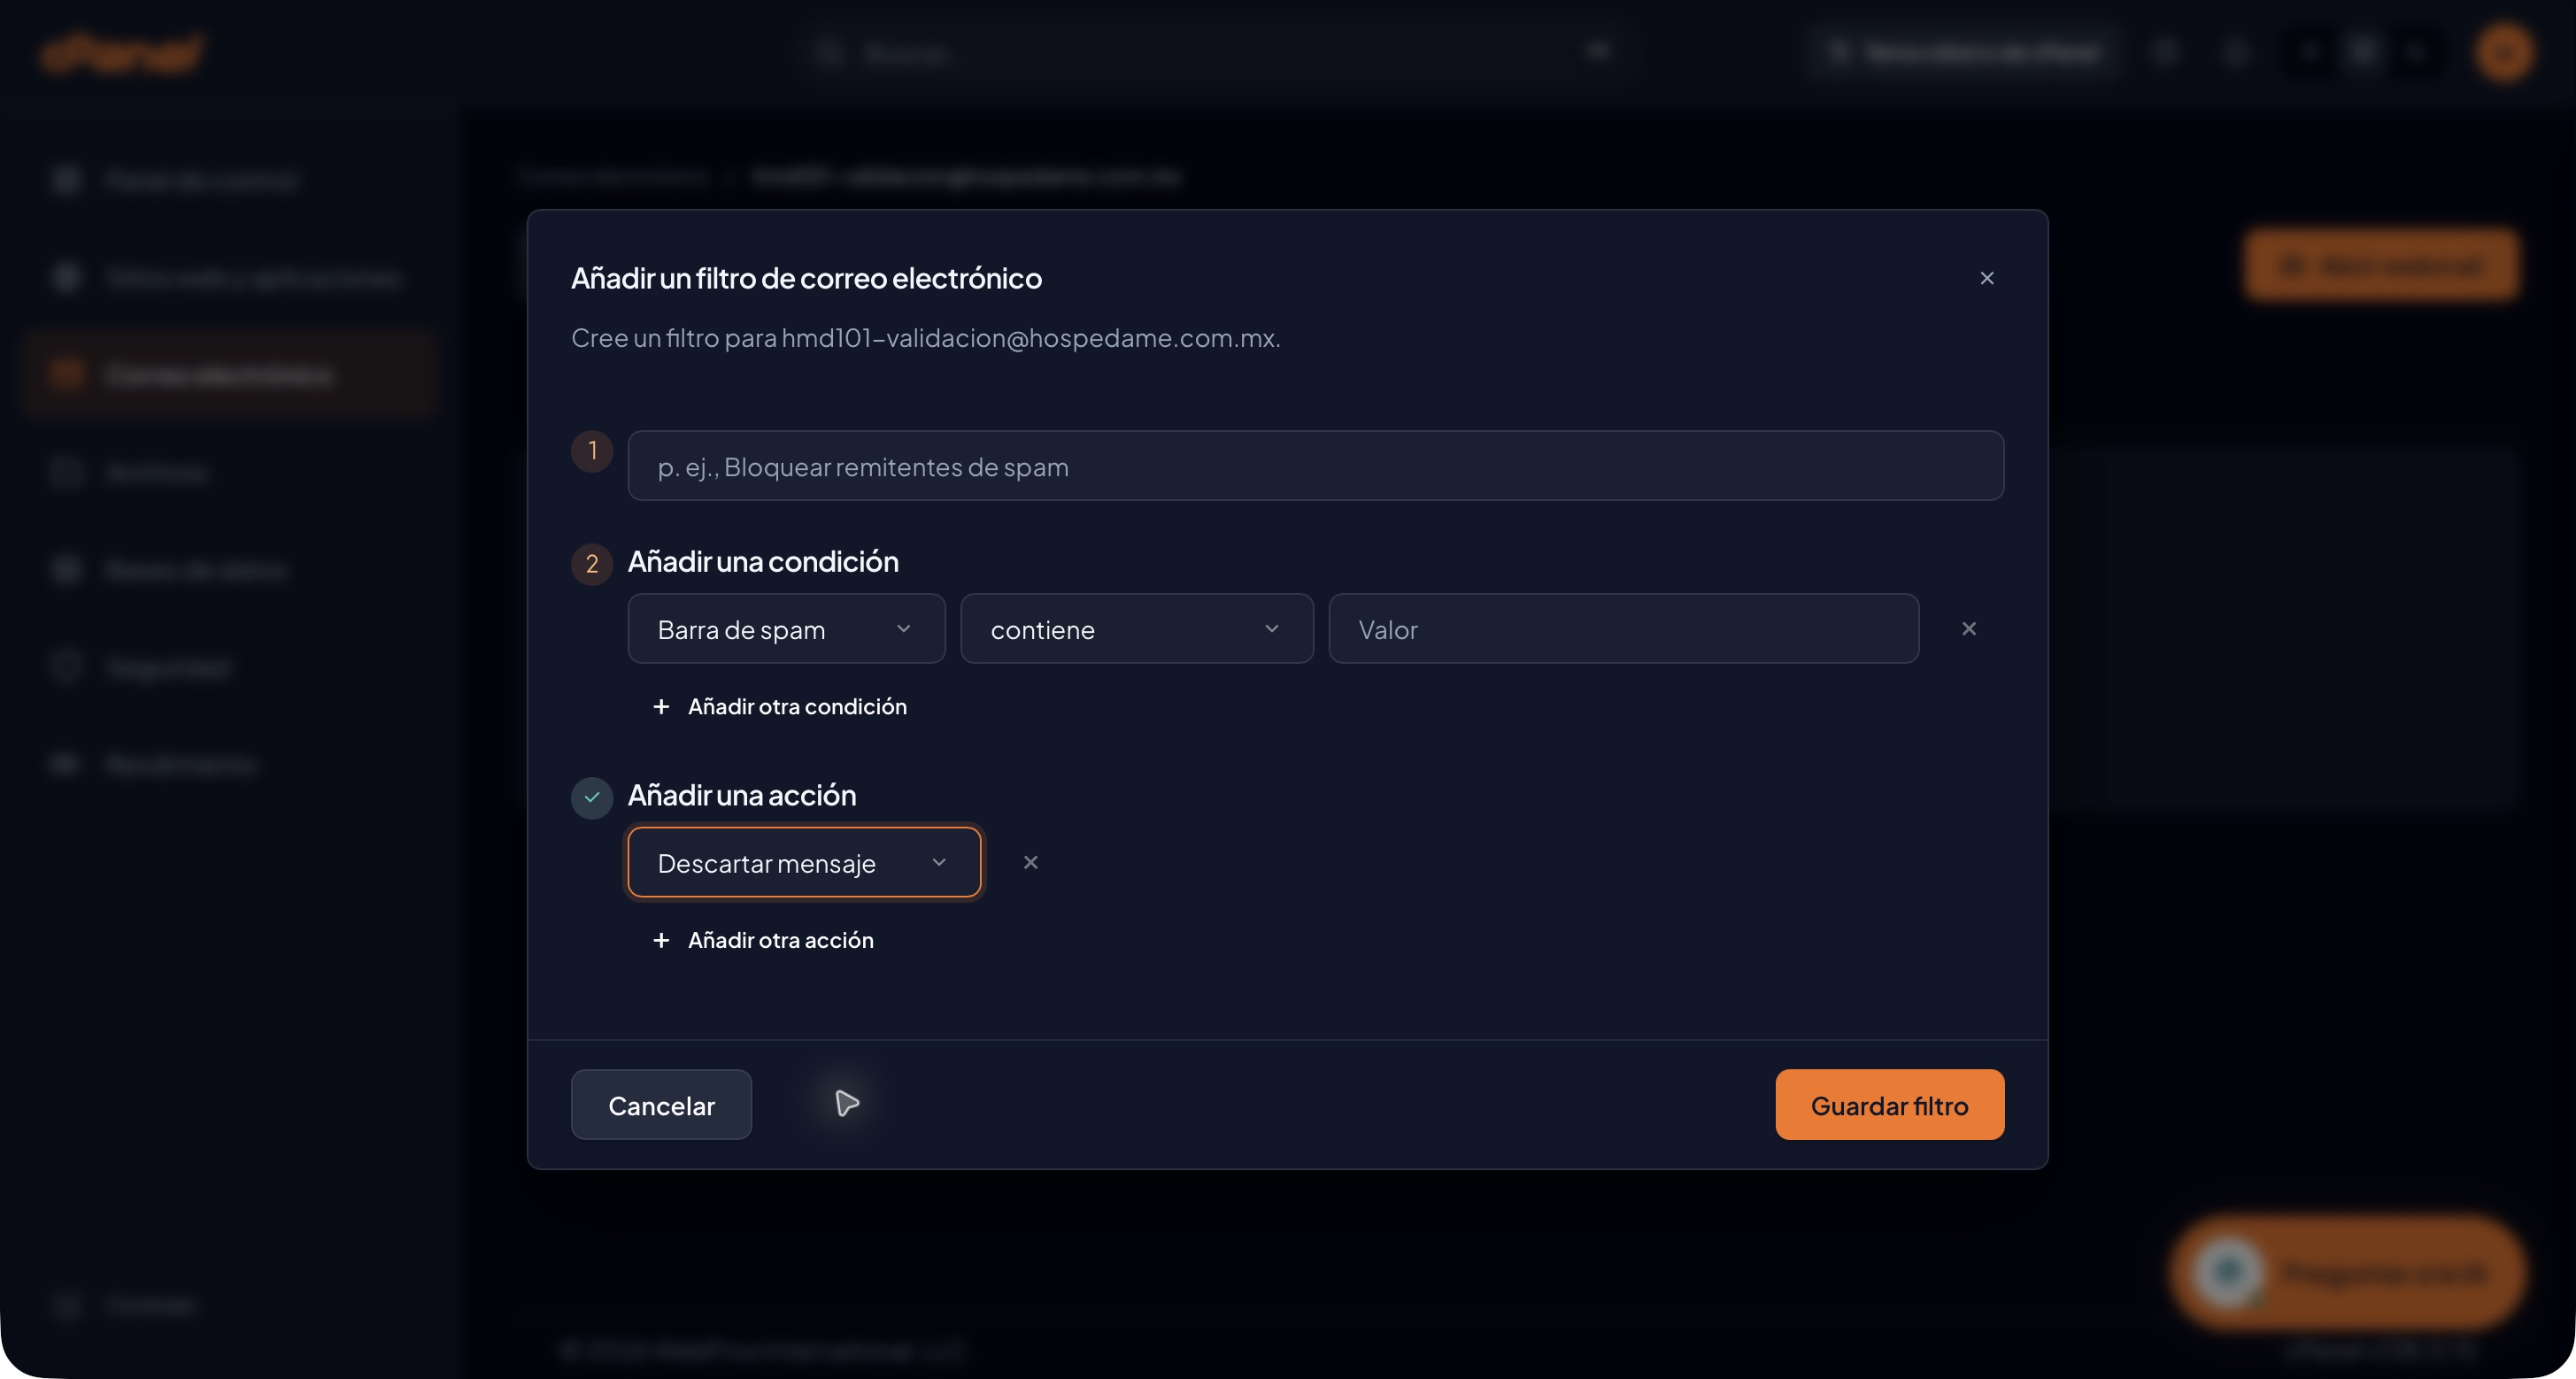Remove the spam bar condition row

(1968, 629)
